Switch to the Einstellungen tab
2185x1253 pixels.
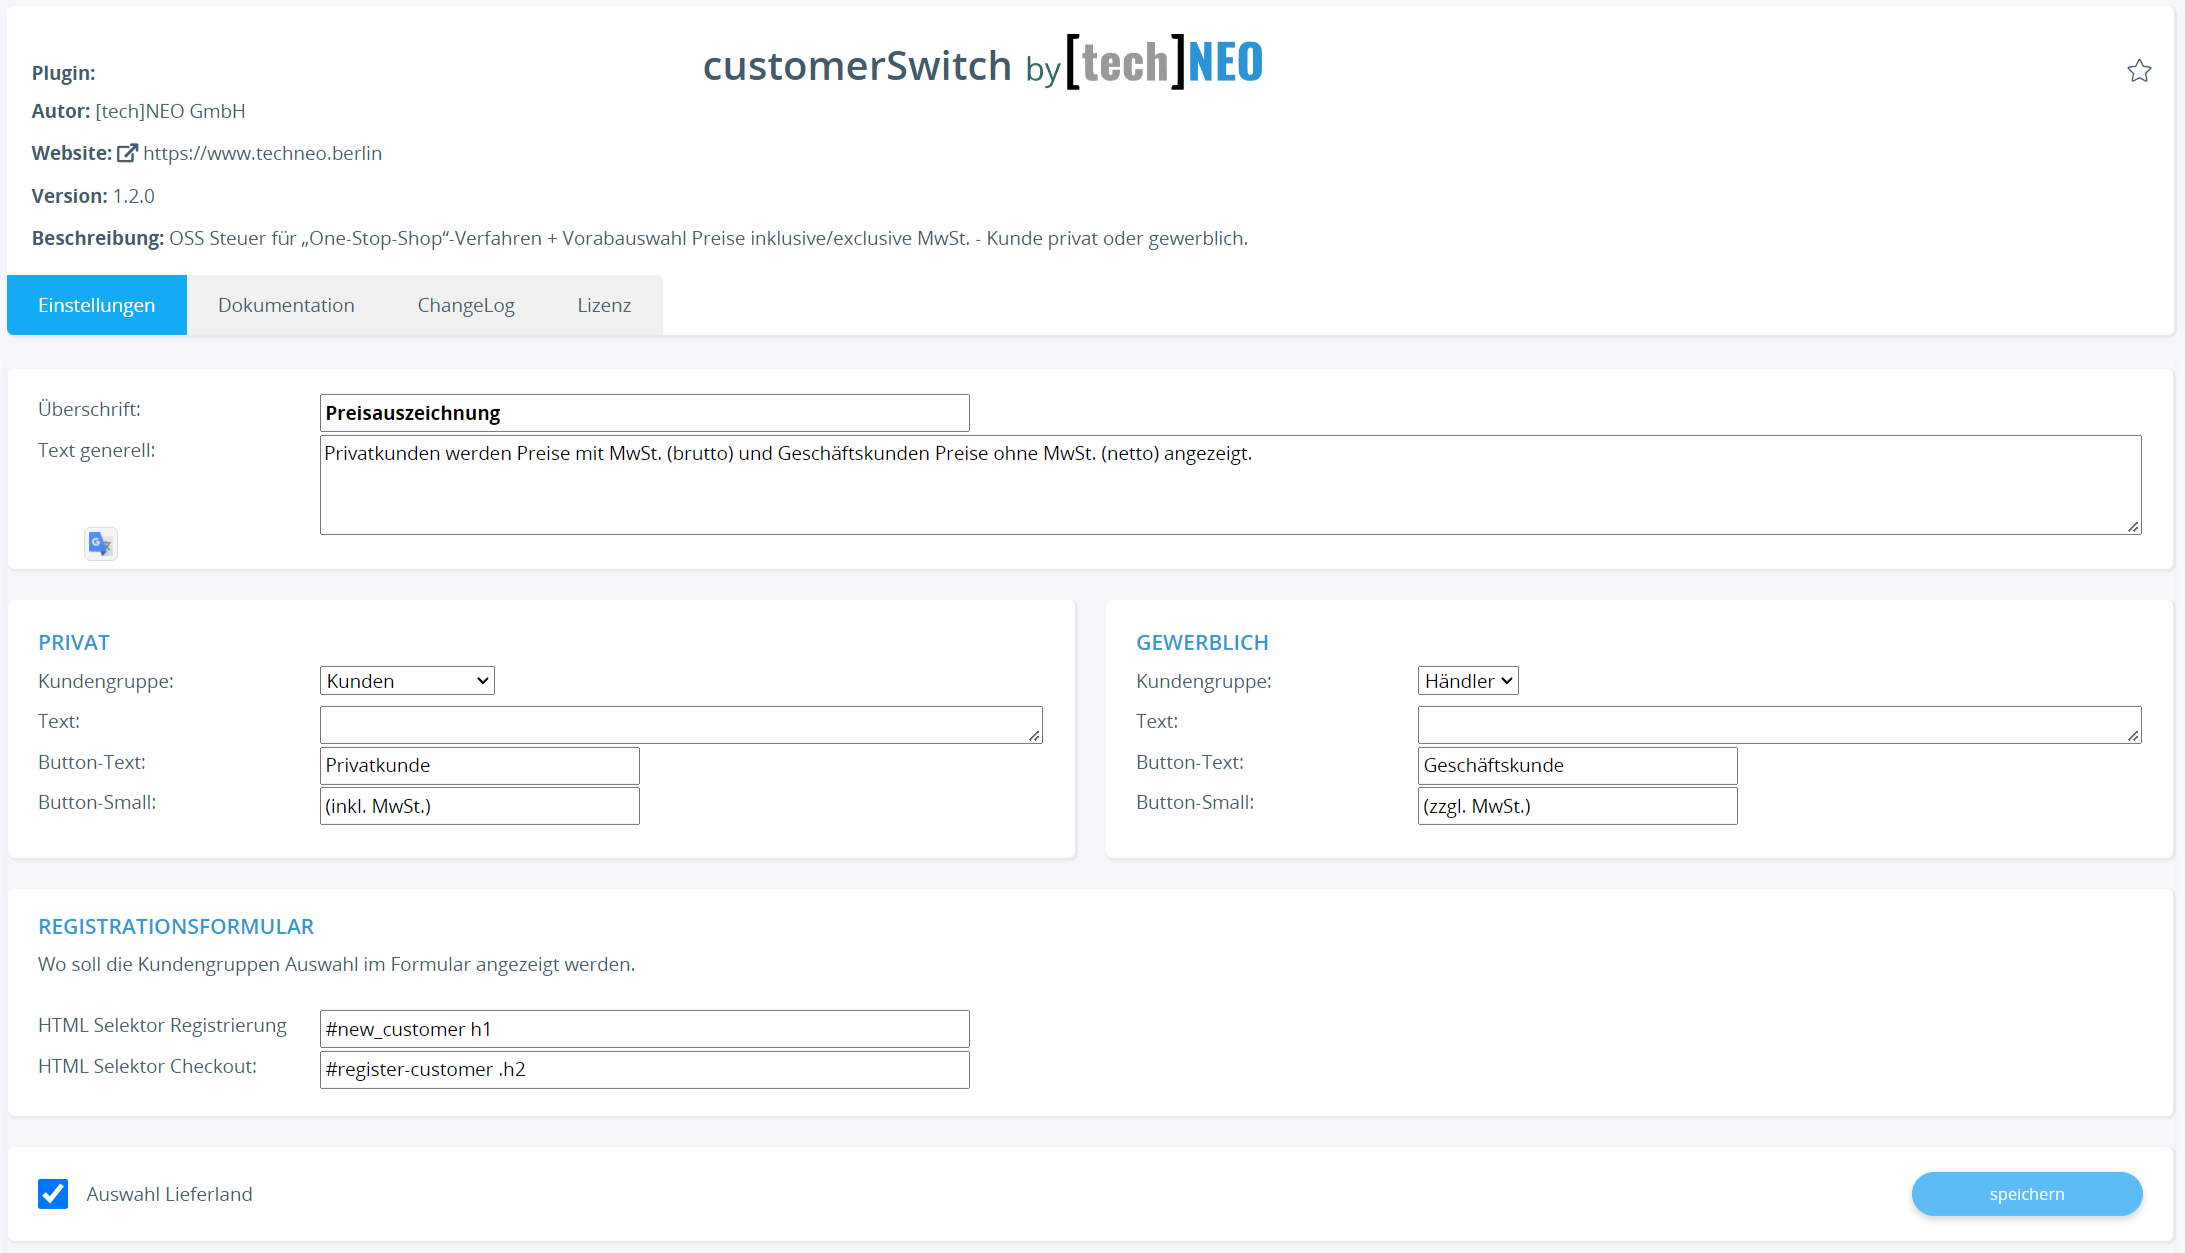(x=97, y=305)
